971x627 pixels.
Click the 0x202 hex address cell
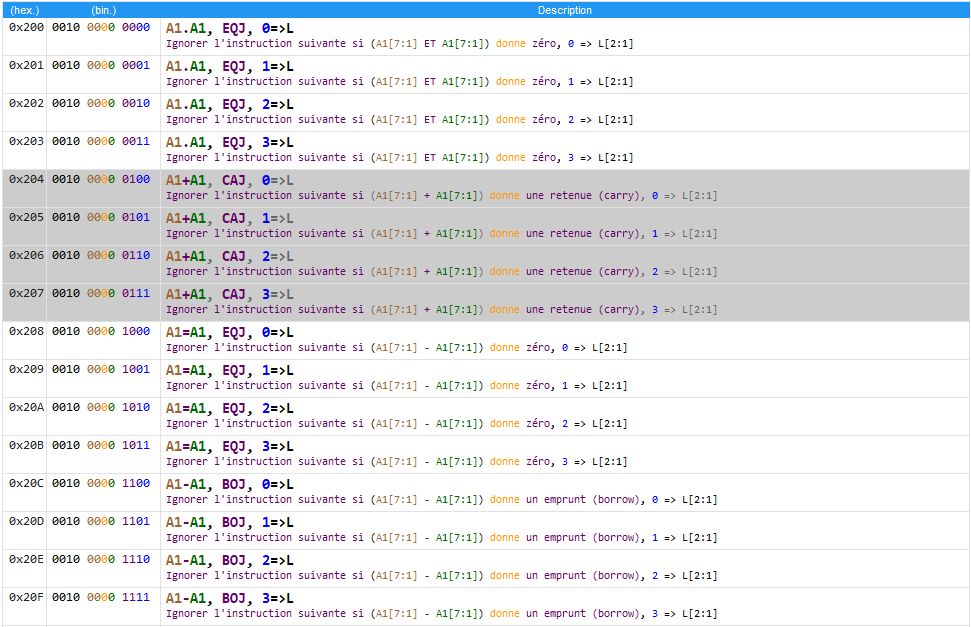(26, 103)
